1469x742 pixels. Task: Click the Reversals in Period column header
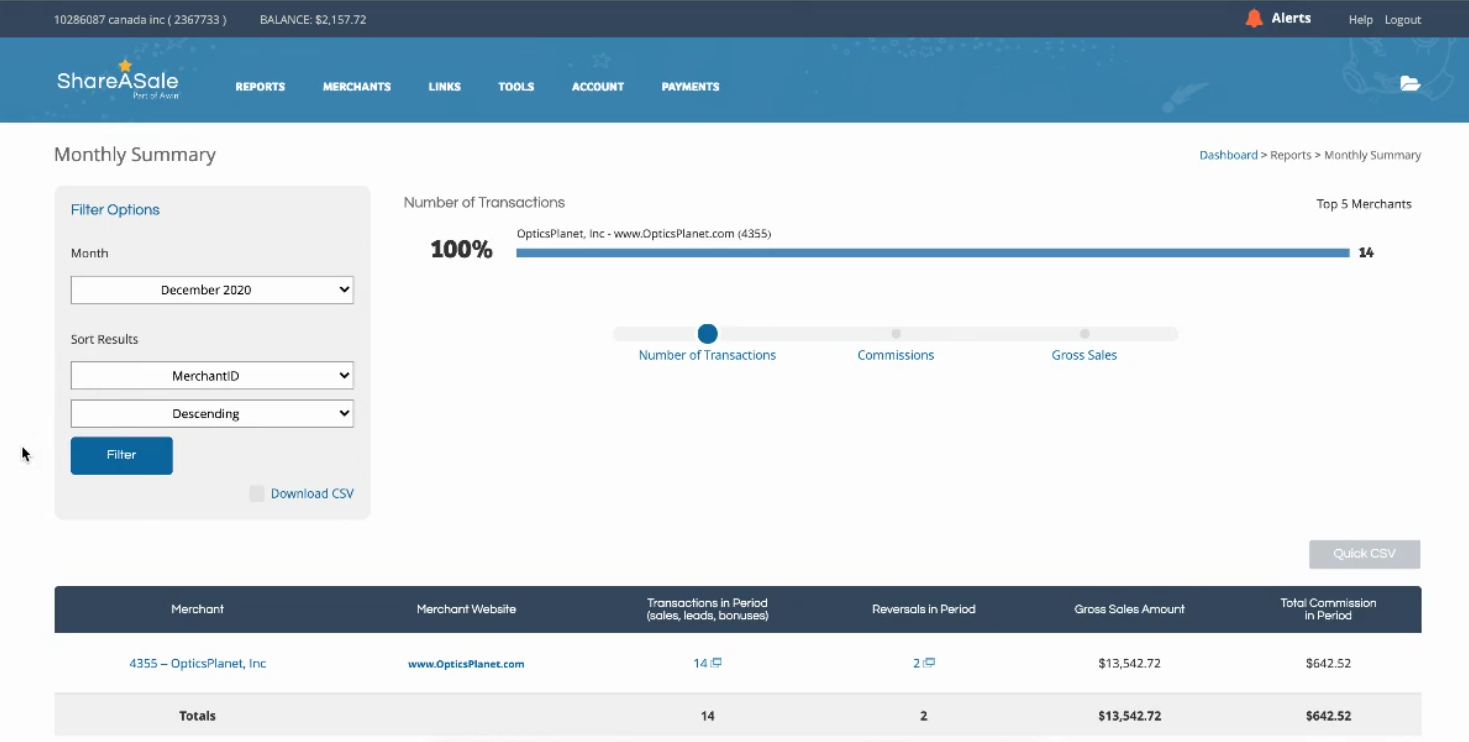924,609
